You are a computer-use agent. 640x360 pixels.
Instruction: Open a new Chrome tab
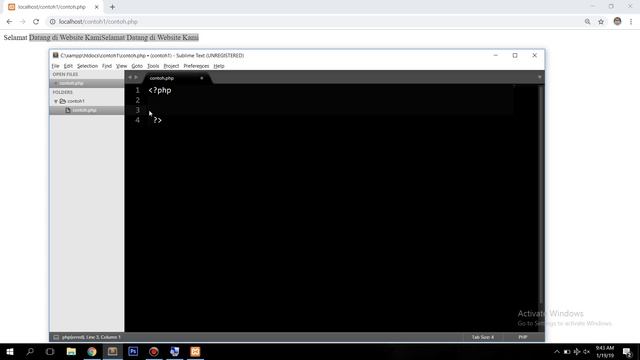pyautogui.click(x=112, y=7)
